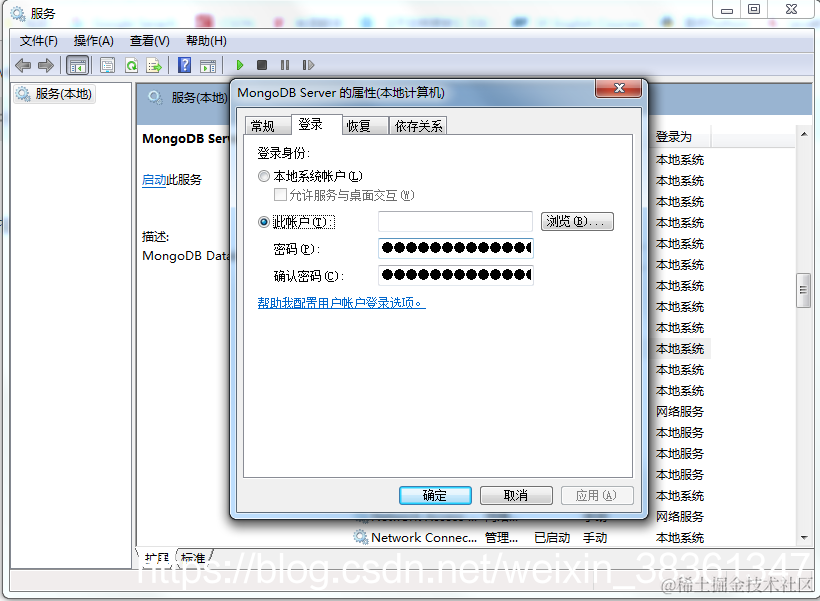The image size is (820, 601).
Task: Open the 查看 menu
Action: (148, 41)
